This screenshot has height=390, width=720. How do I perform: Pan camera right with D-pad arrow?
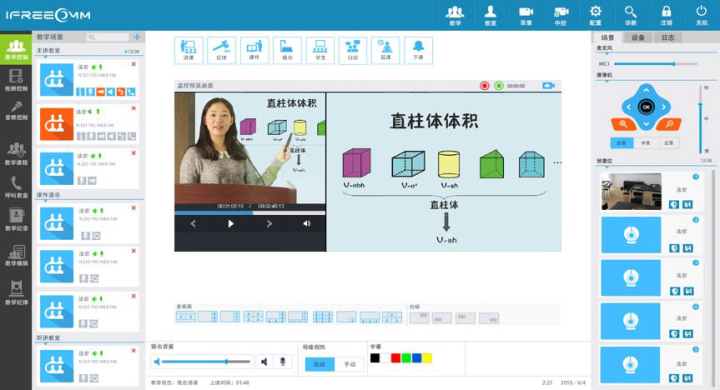coord(664,107)
